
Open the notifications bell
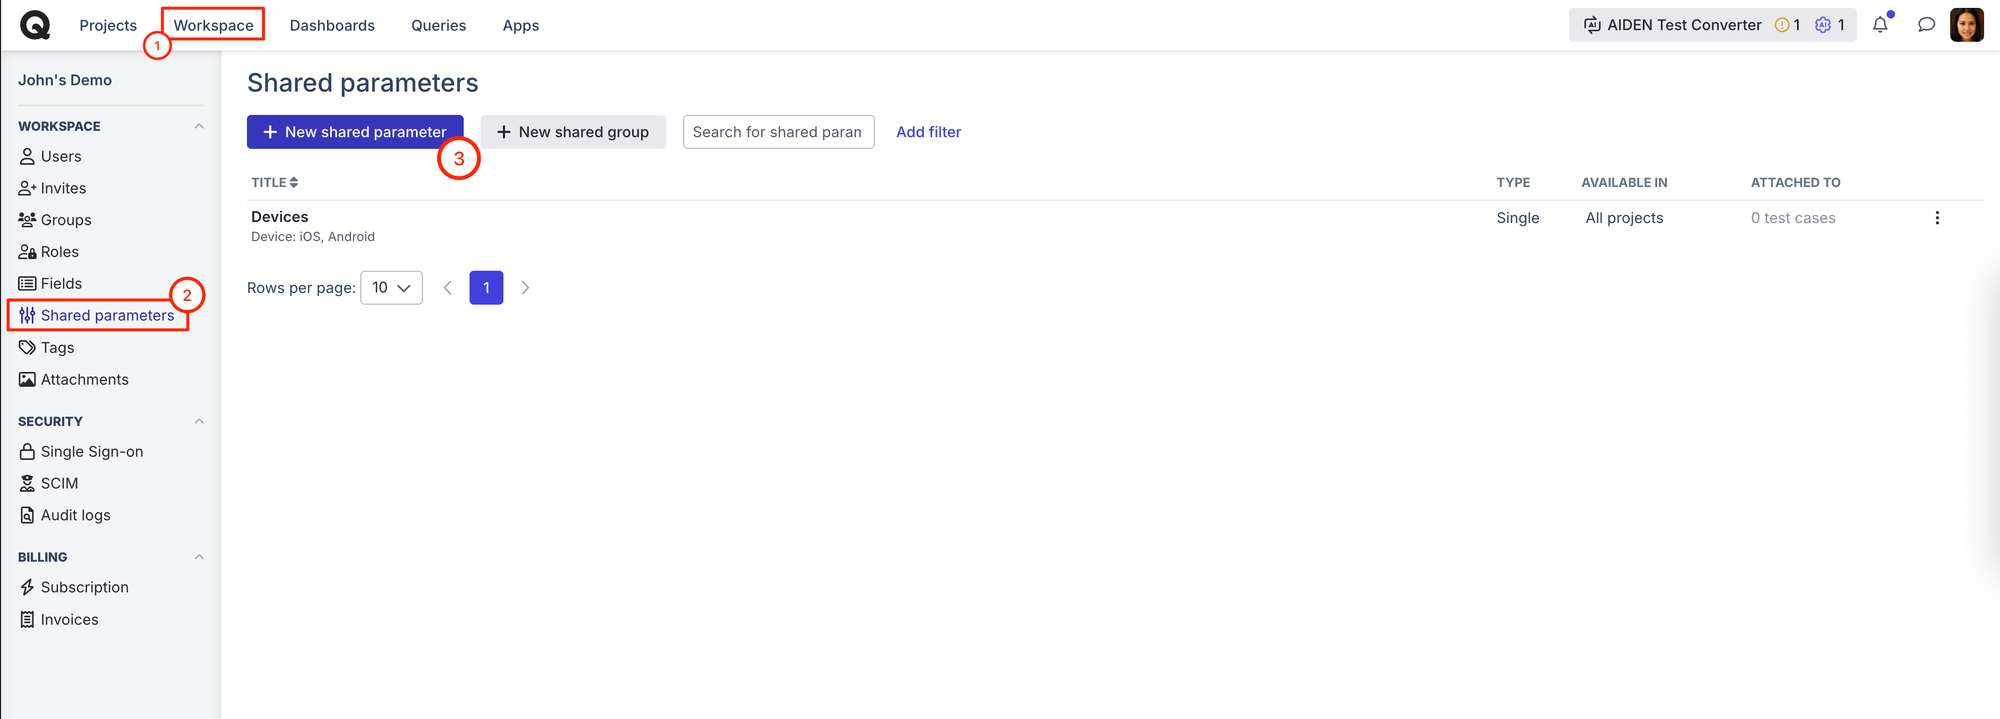click(1880, 25)
